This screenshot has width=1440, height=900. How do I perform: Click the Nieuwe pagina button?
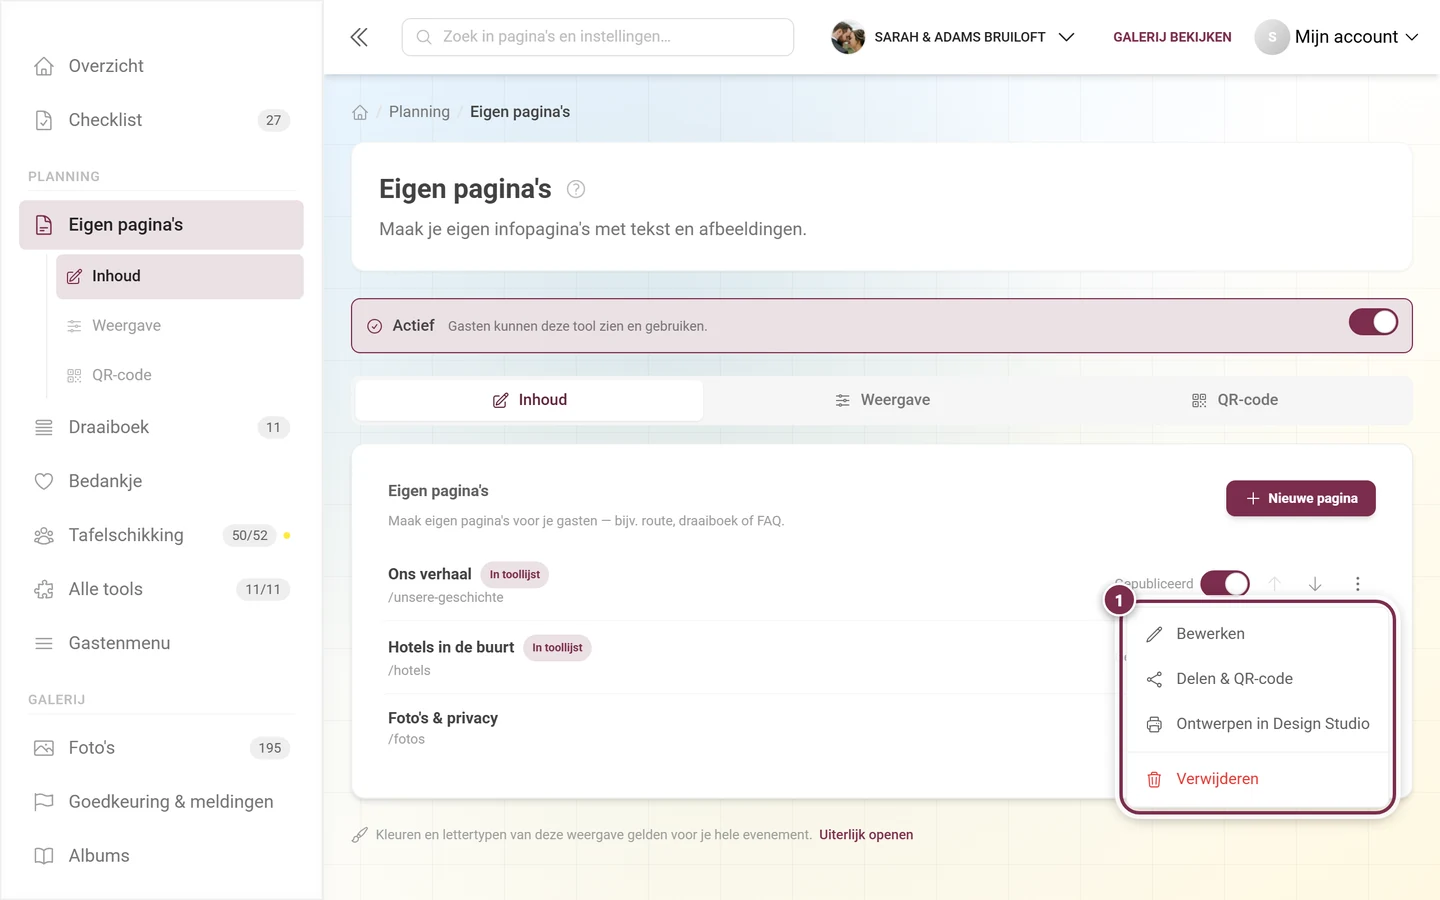tap(1301, 498)
